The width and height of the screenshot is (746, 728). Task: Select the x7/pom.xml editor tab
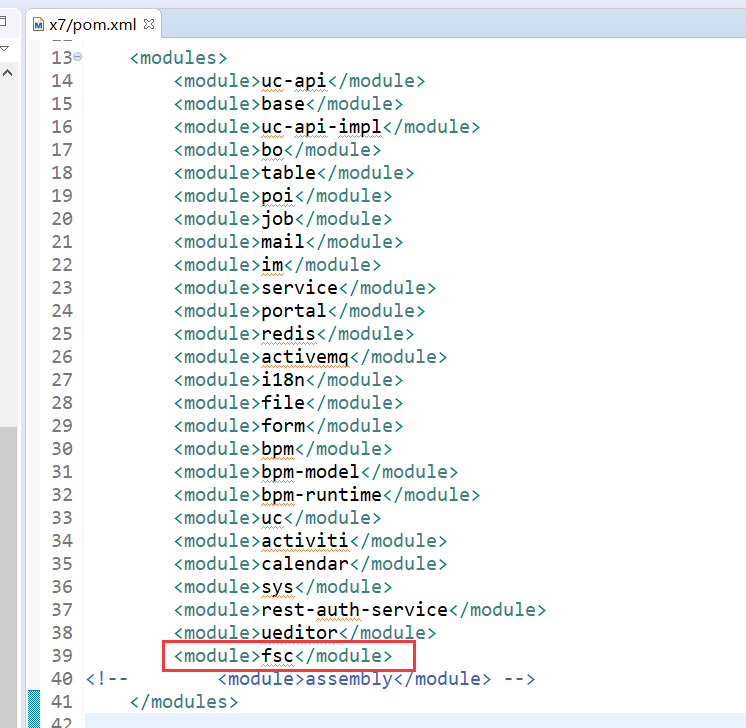[x=93, y=24]
